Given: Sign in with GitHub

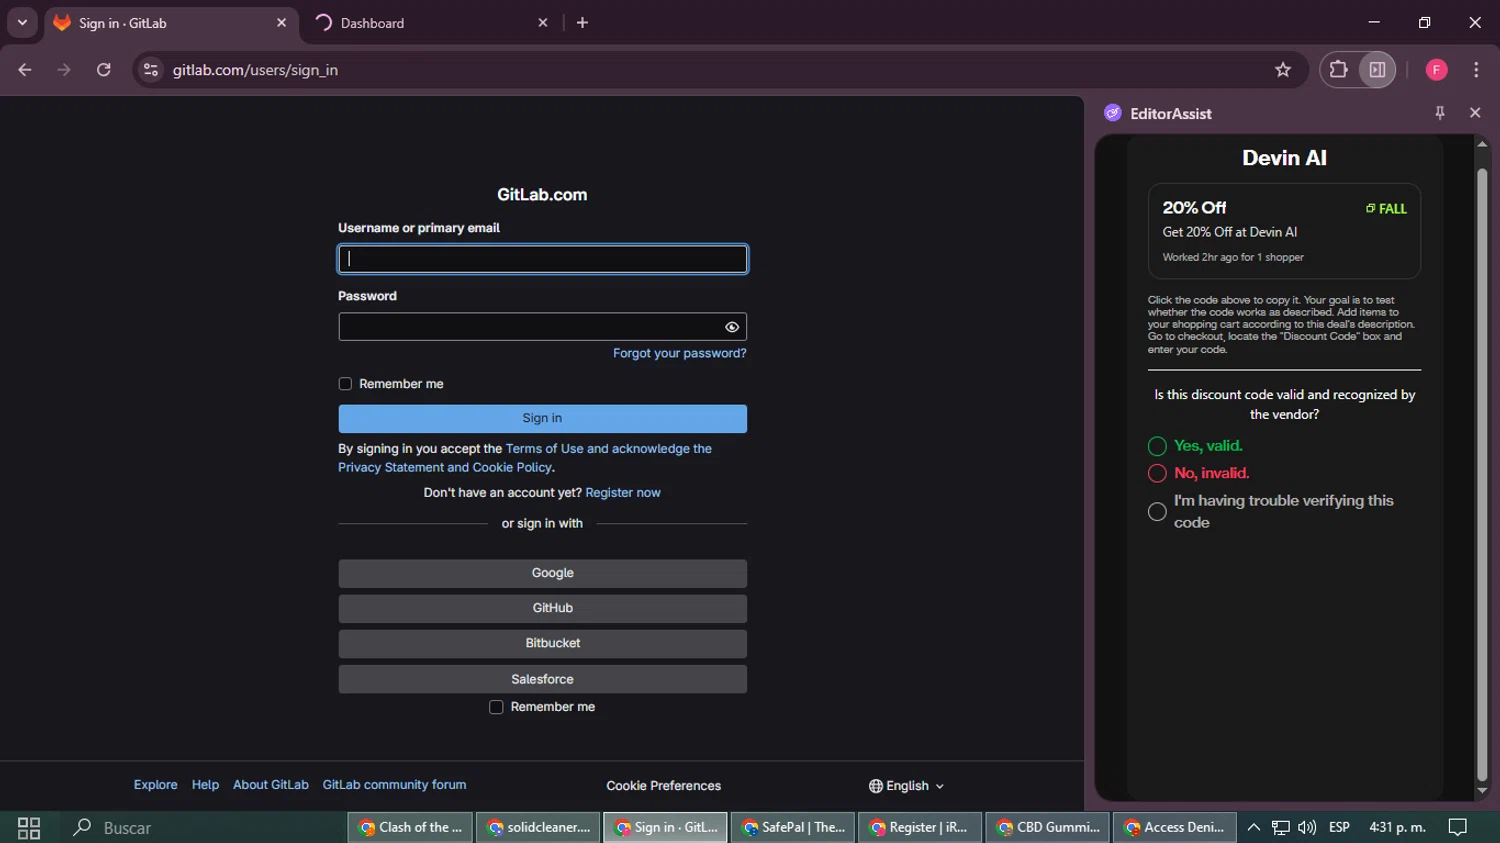Looking at the screenshot, I should click(x=542, y=608).
